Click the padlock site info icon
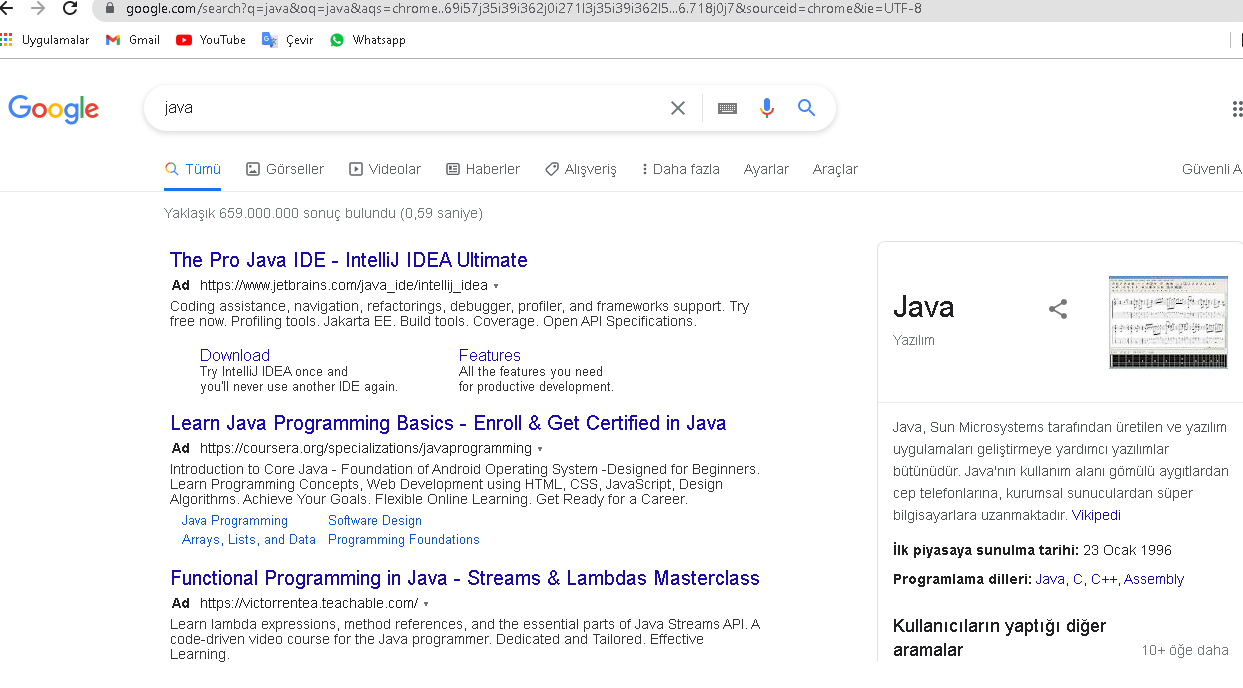The height and width of the screenshot is (688, 1243). pyautogui.click(x=110, y=8)
